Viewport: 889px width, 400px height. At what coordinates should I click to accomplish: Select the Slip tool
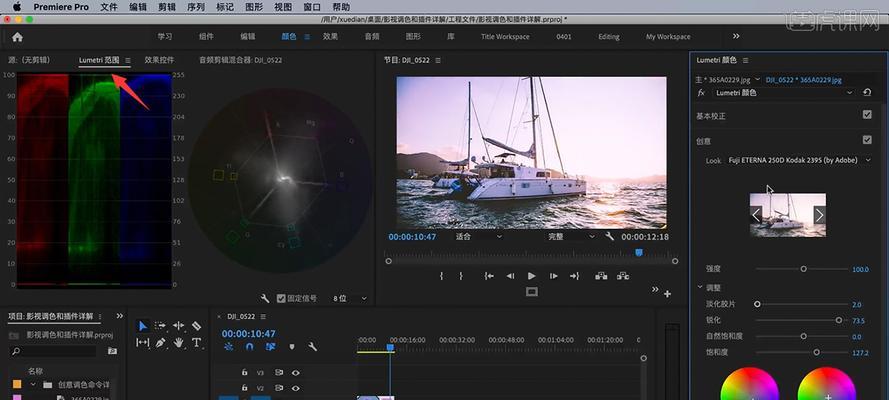coord(143,343)
